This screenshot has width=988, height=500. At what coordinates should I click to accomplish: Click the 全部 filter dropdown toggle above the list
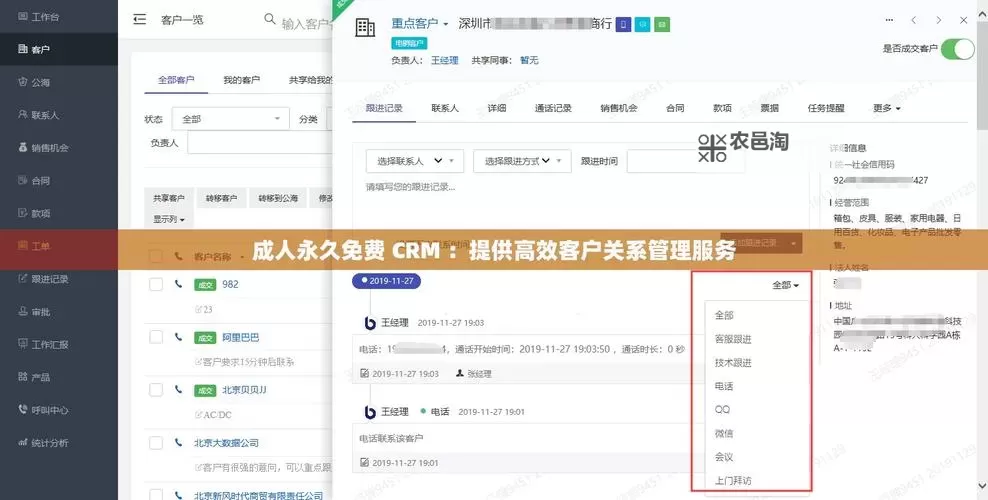point(785,285)
